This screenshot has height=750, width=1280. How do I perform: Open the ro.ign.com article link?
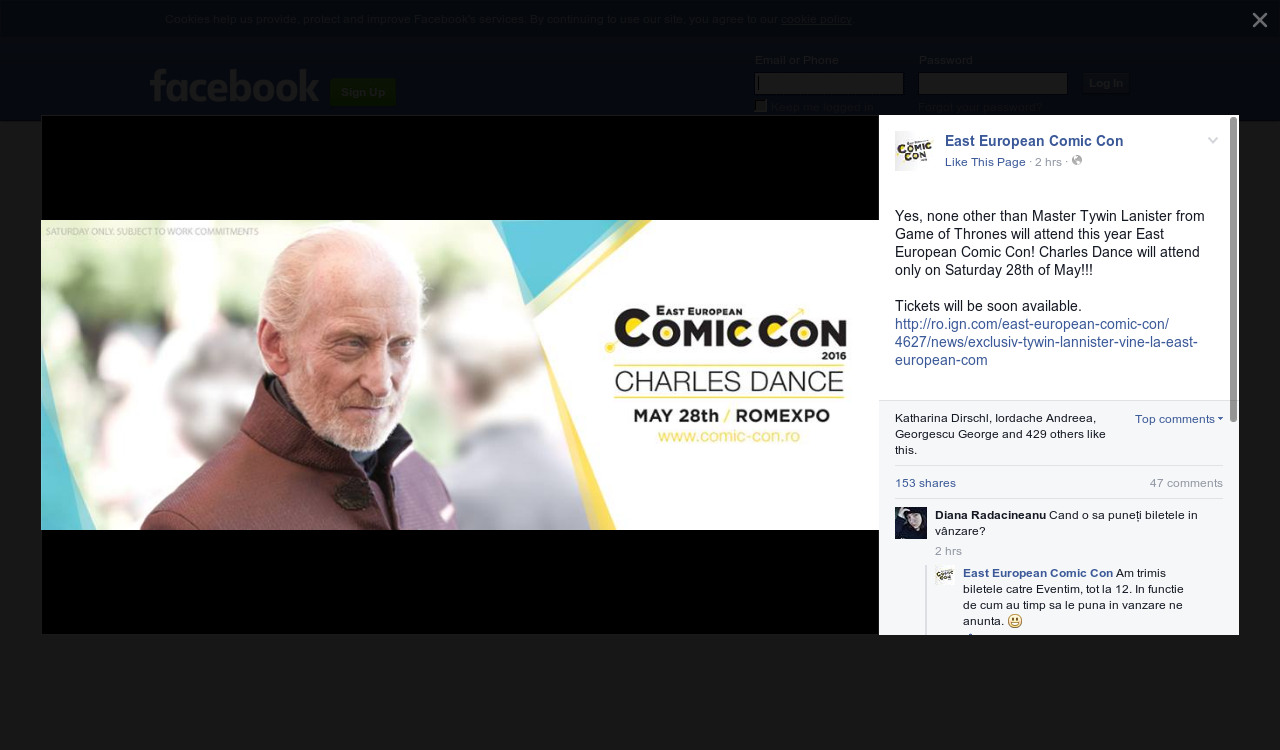pyautogui.click(x=1046, y=342)
